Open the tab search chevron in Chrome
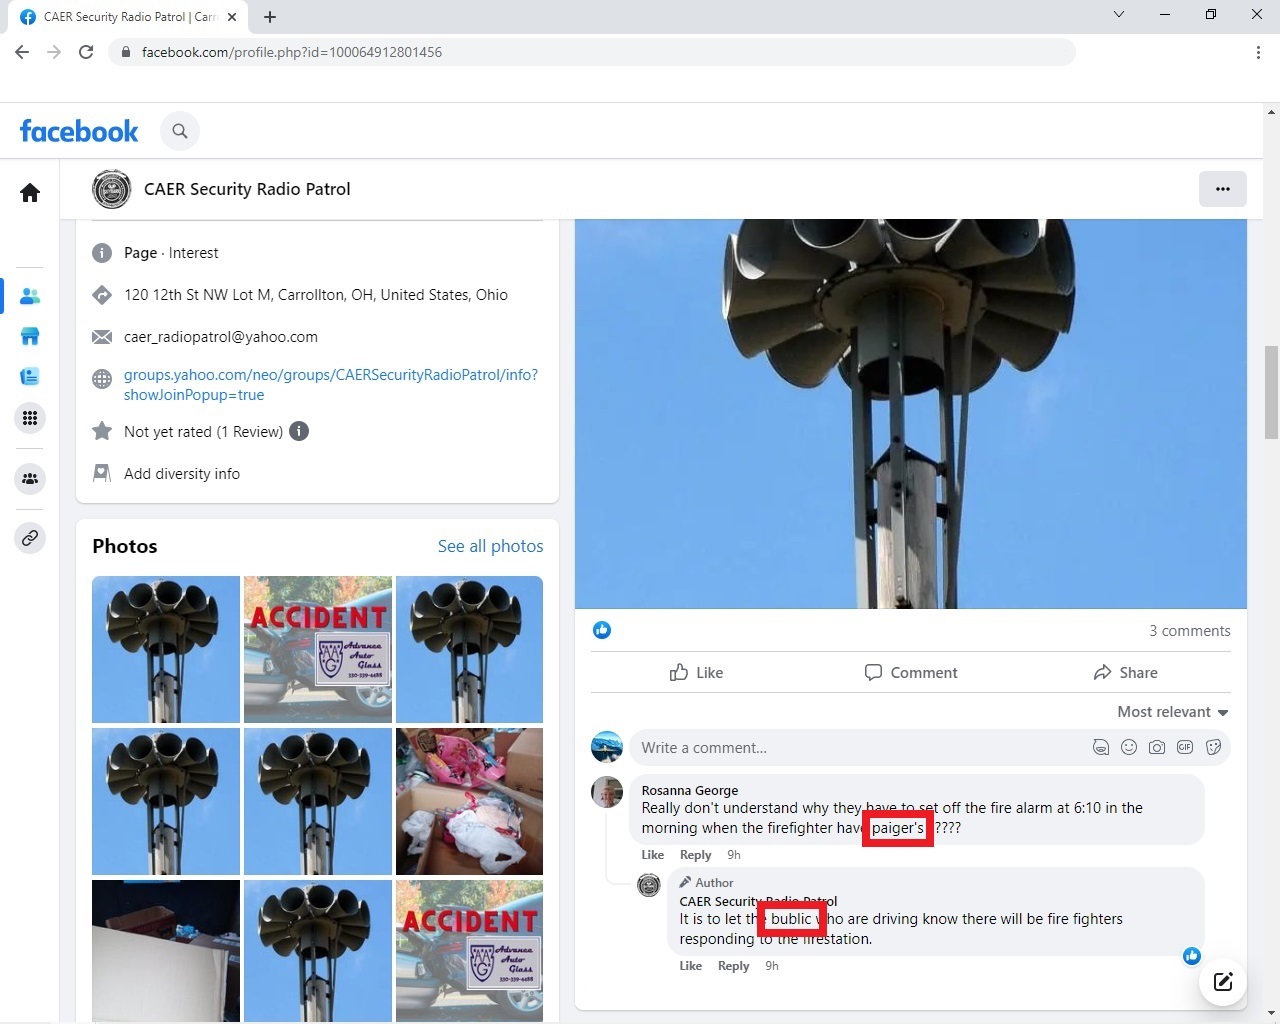The image size is (1280, 1024). 1119,15
